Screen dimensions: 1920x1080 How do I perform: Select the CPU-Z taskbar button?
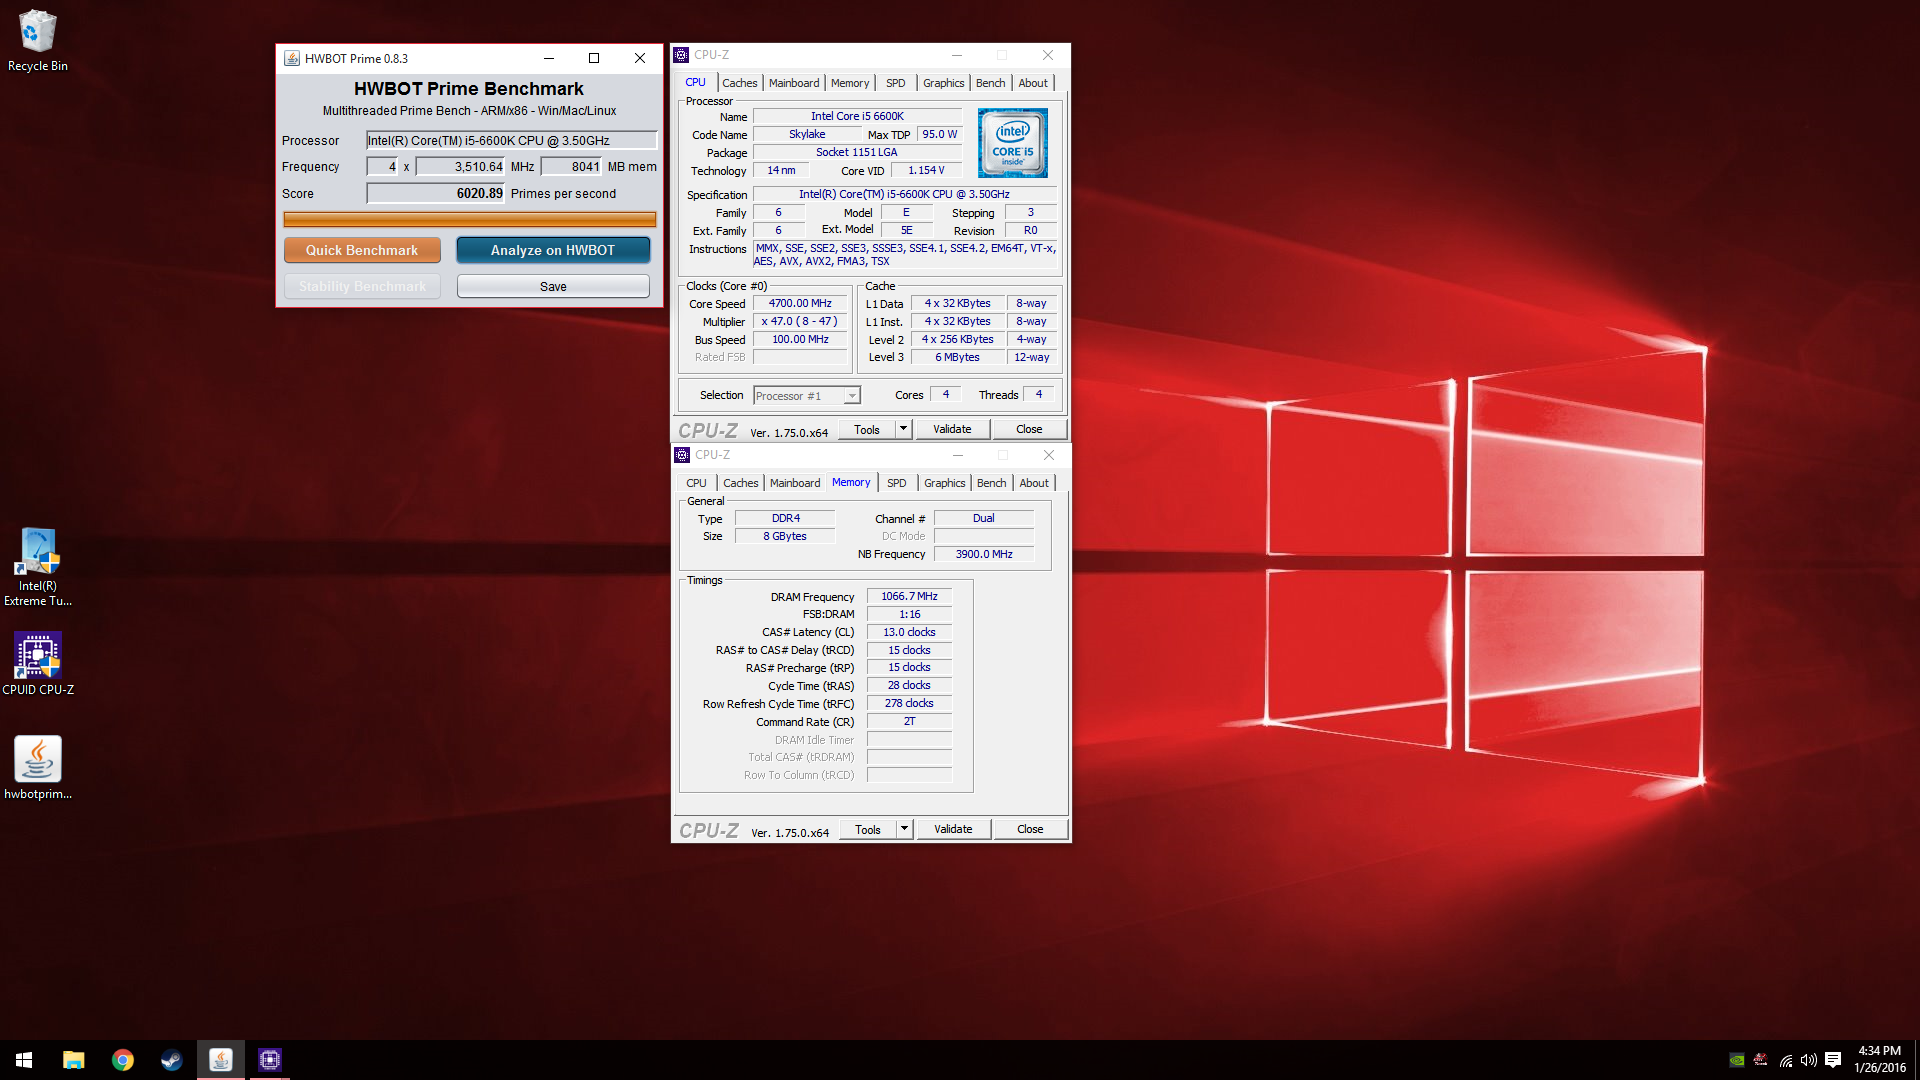269,1060
